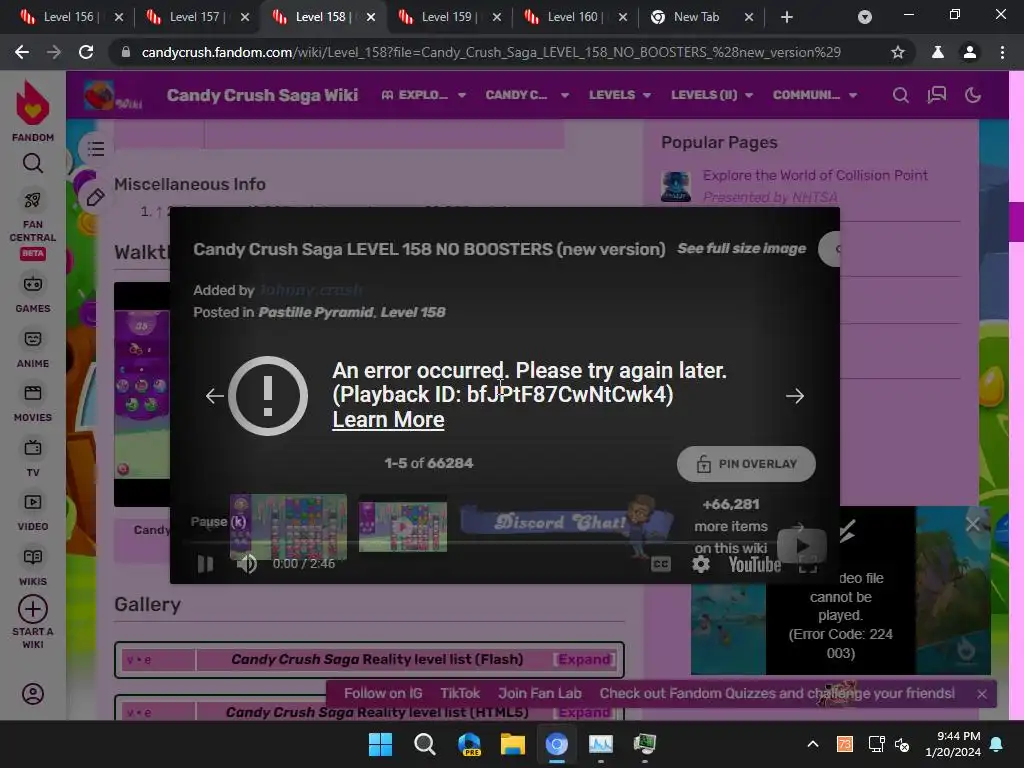Go to Anime section in sidebar
Viewport: 1024px width, 768px height.
click(33, 348)
